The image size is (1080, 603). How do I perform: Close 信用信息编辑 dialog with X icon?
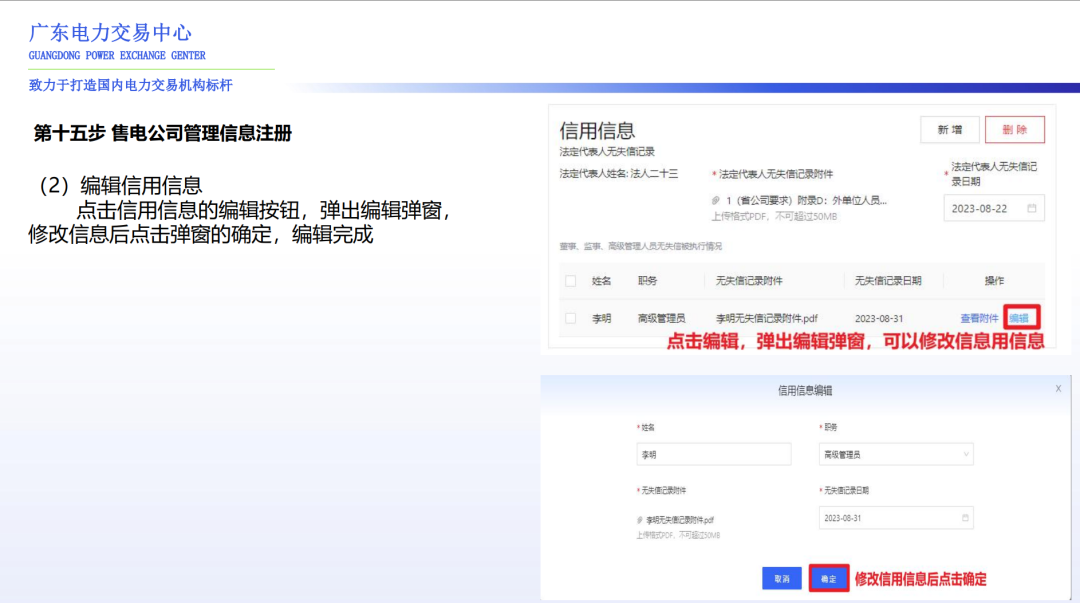pos(1058,388)
